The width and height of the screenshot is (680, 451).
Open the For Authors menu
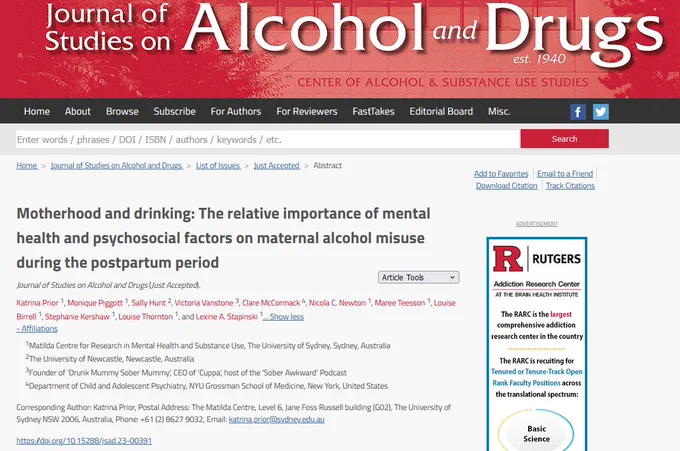click(236, 111)
